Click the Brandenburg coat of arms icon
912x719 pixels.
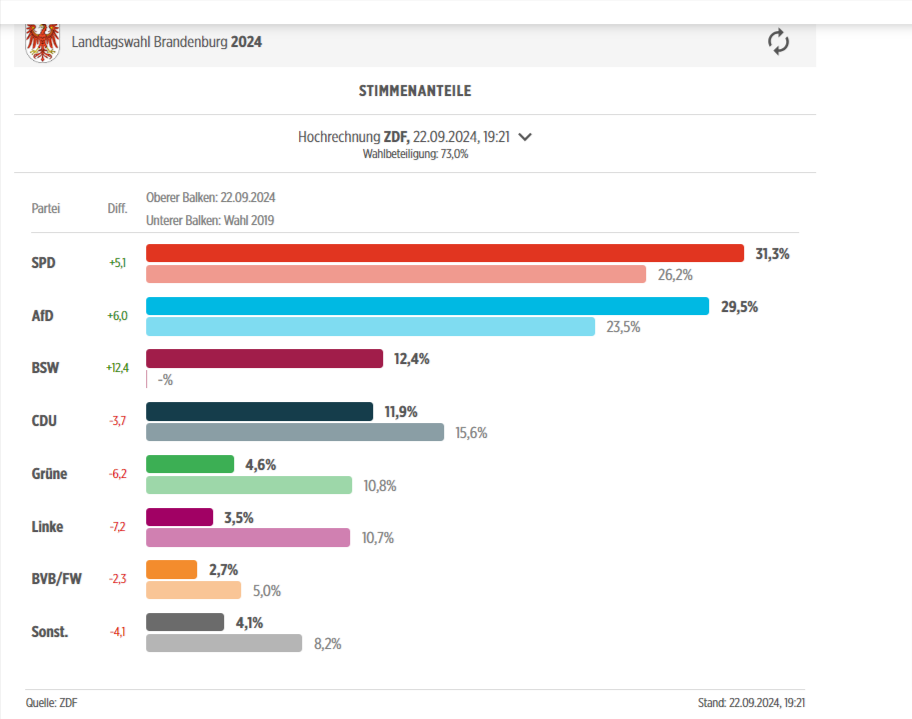[42, 43]
